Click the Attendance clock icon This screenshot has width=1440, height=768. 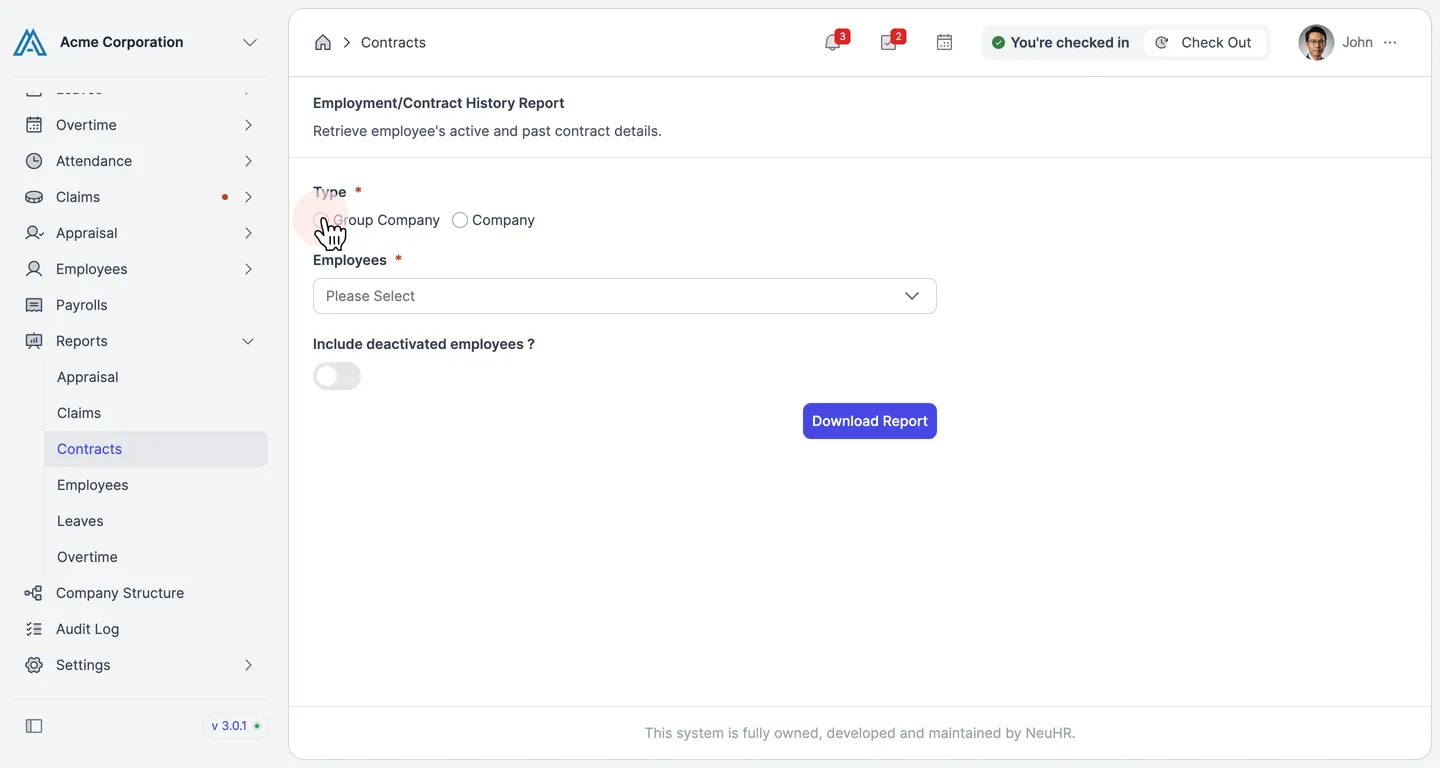click(34, 161)
